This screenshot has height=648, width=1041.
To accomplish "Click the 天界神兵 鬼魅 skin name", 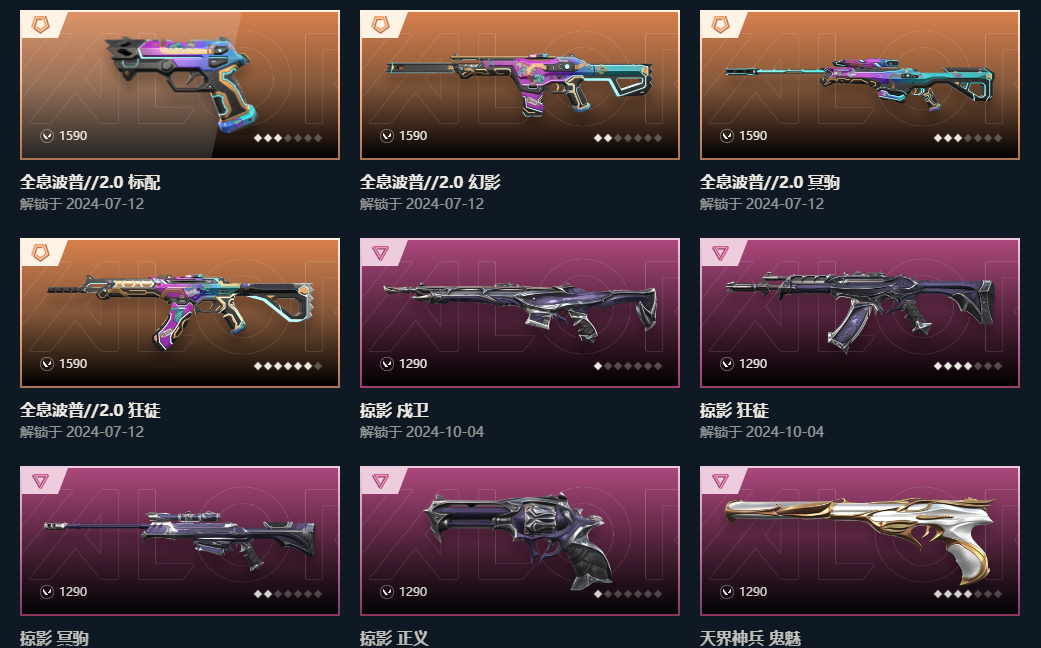I will point(750,638).
